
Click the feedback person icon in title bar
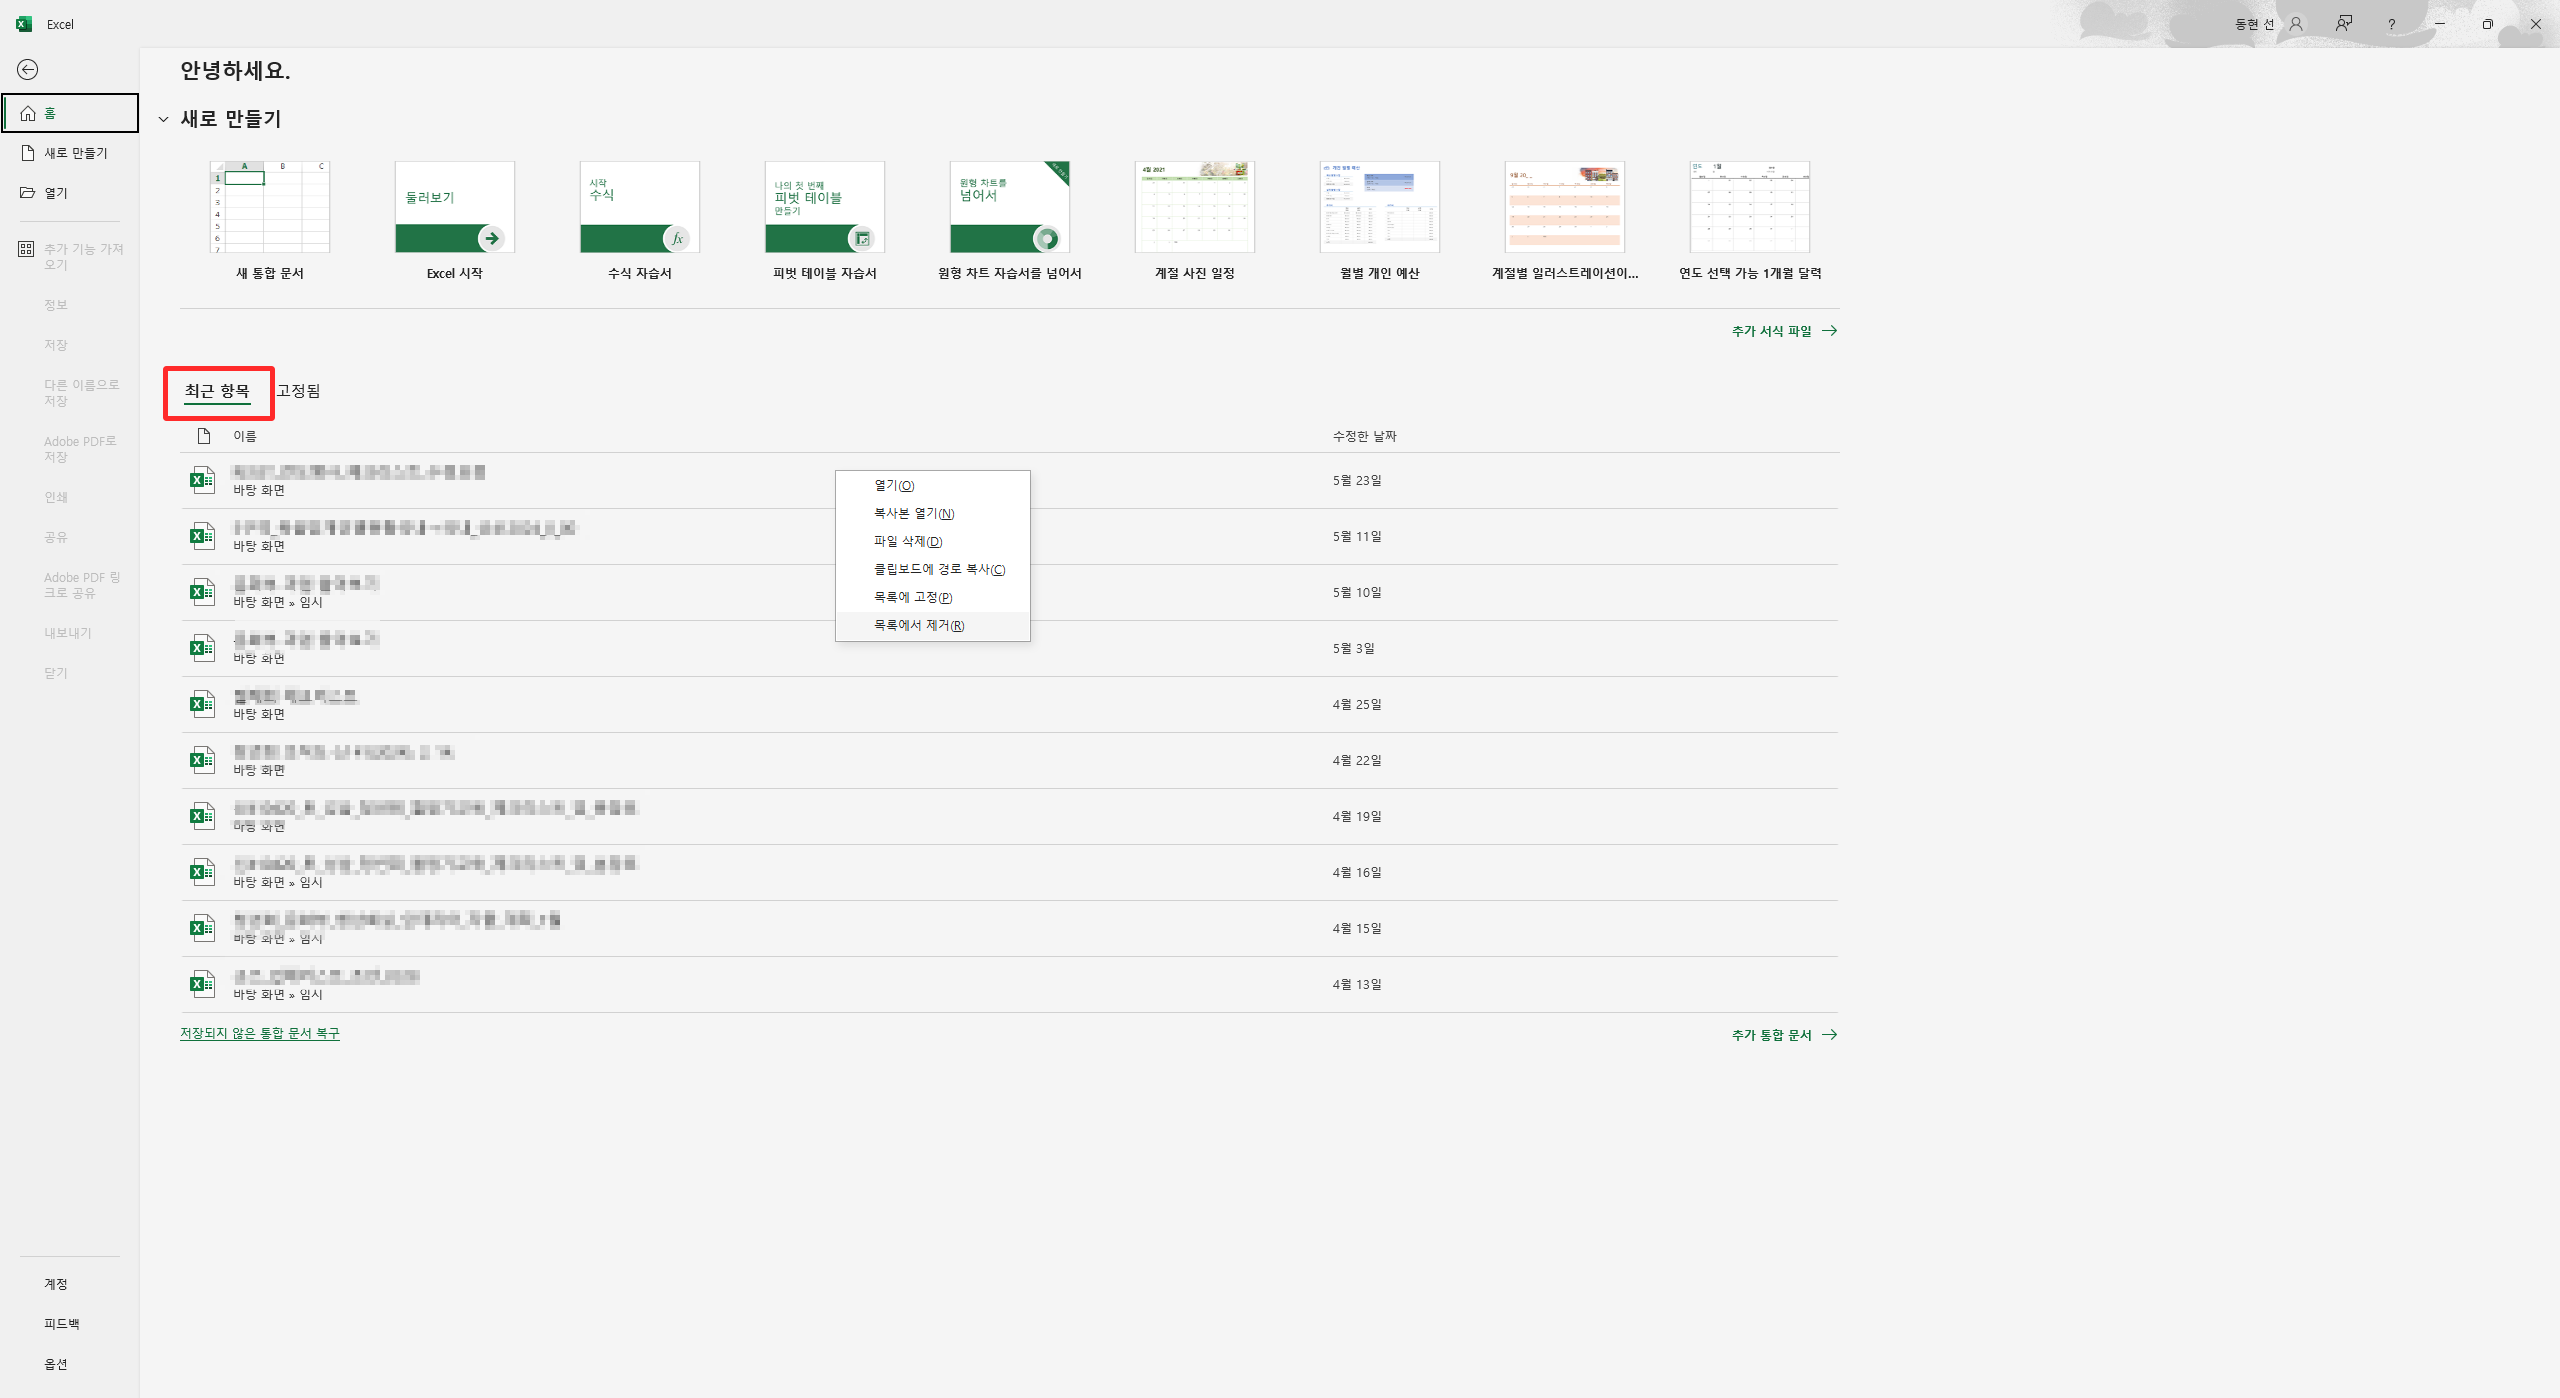tap(2343, 24)
